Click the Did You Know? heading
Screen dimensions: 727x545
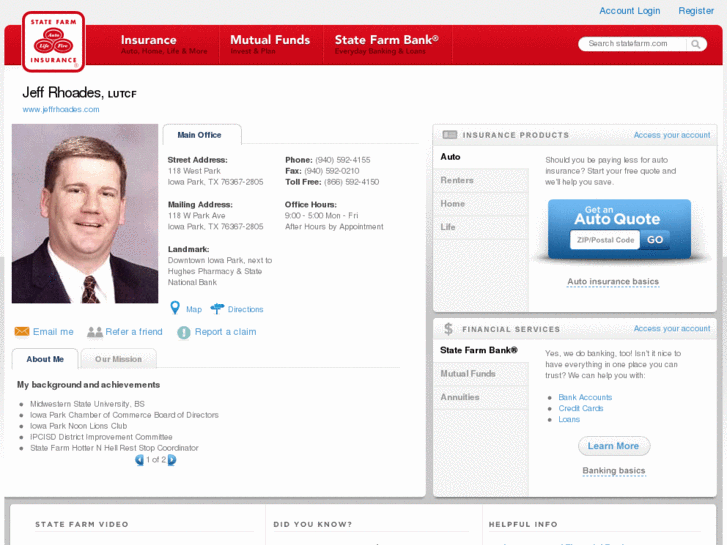coord(312,524)
